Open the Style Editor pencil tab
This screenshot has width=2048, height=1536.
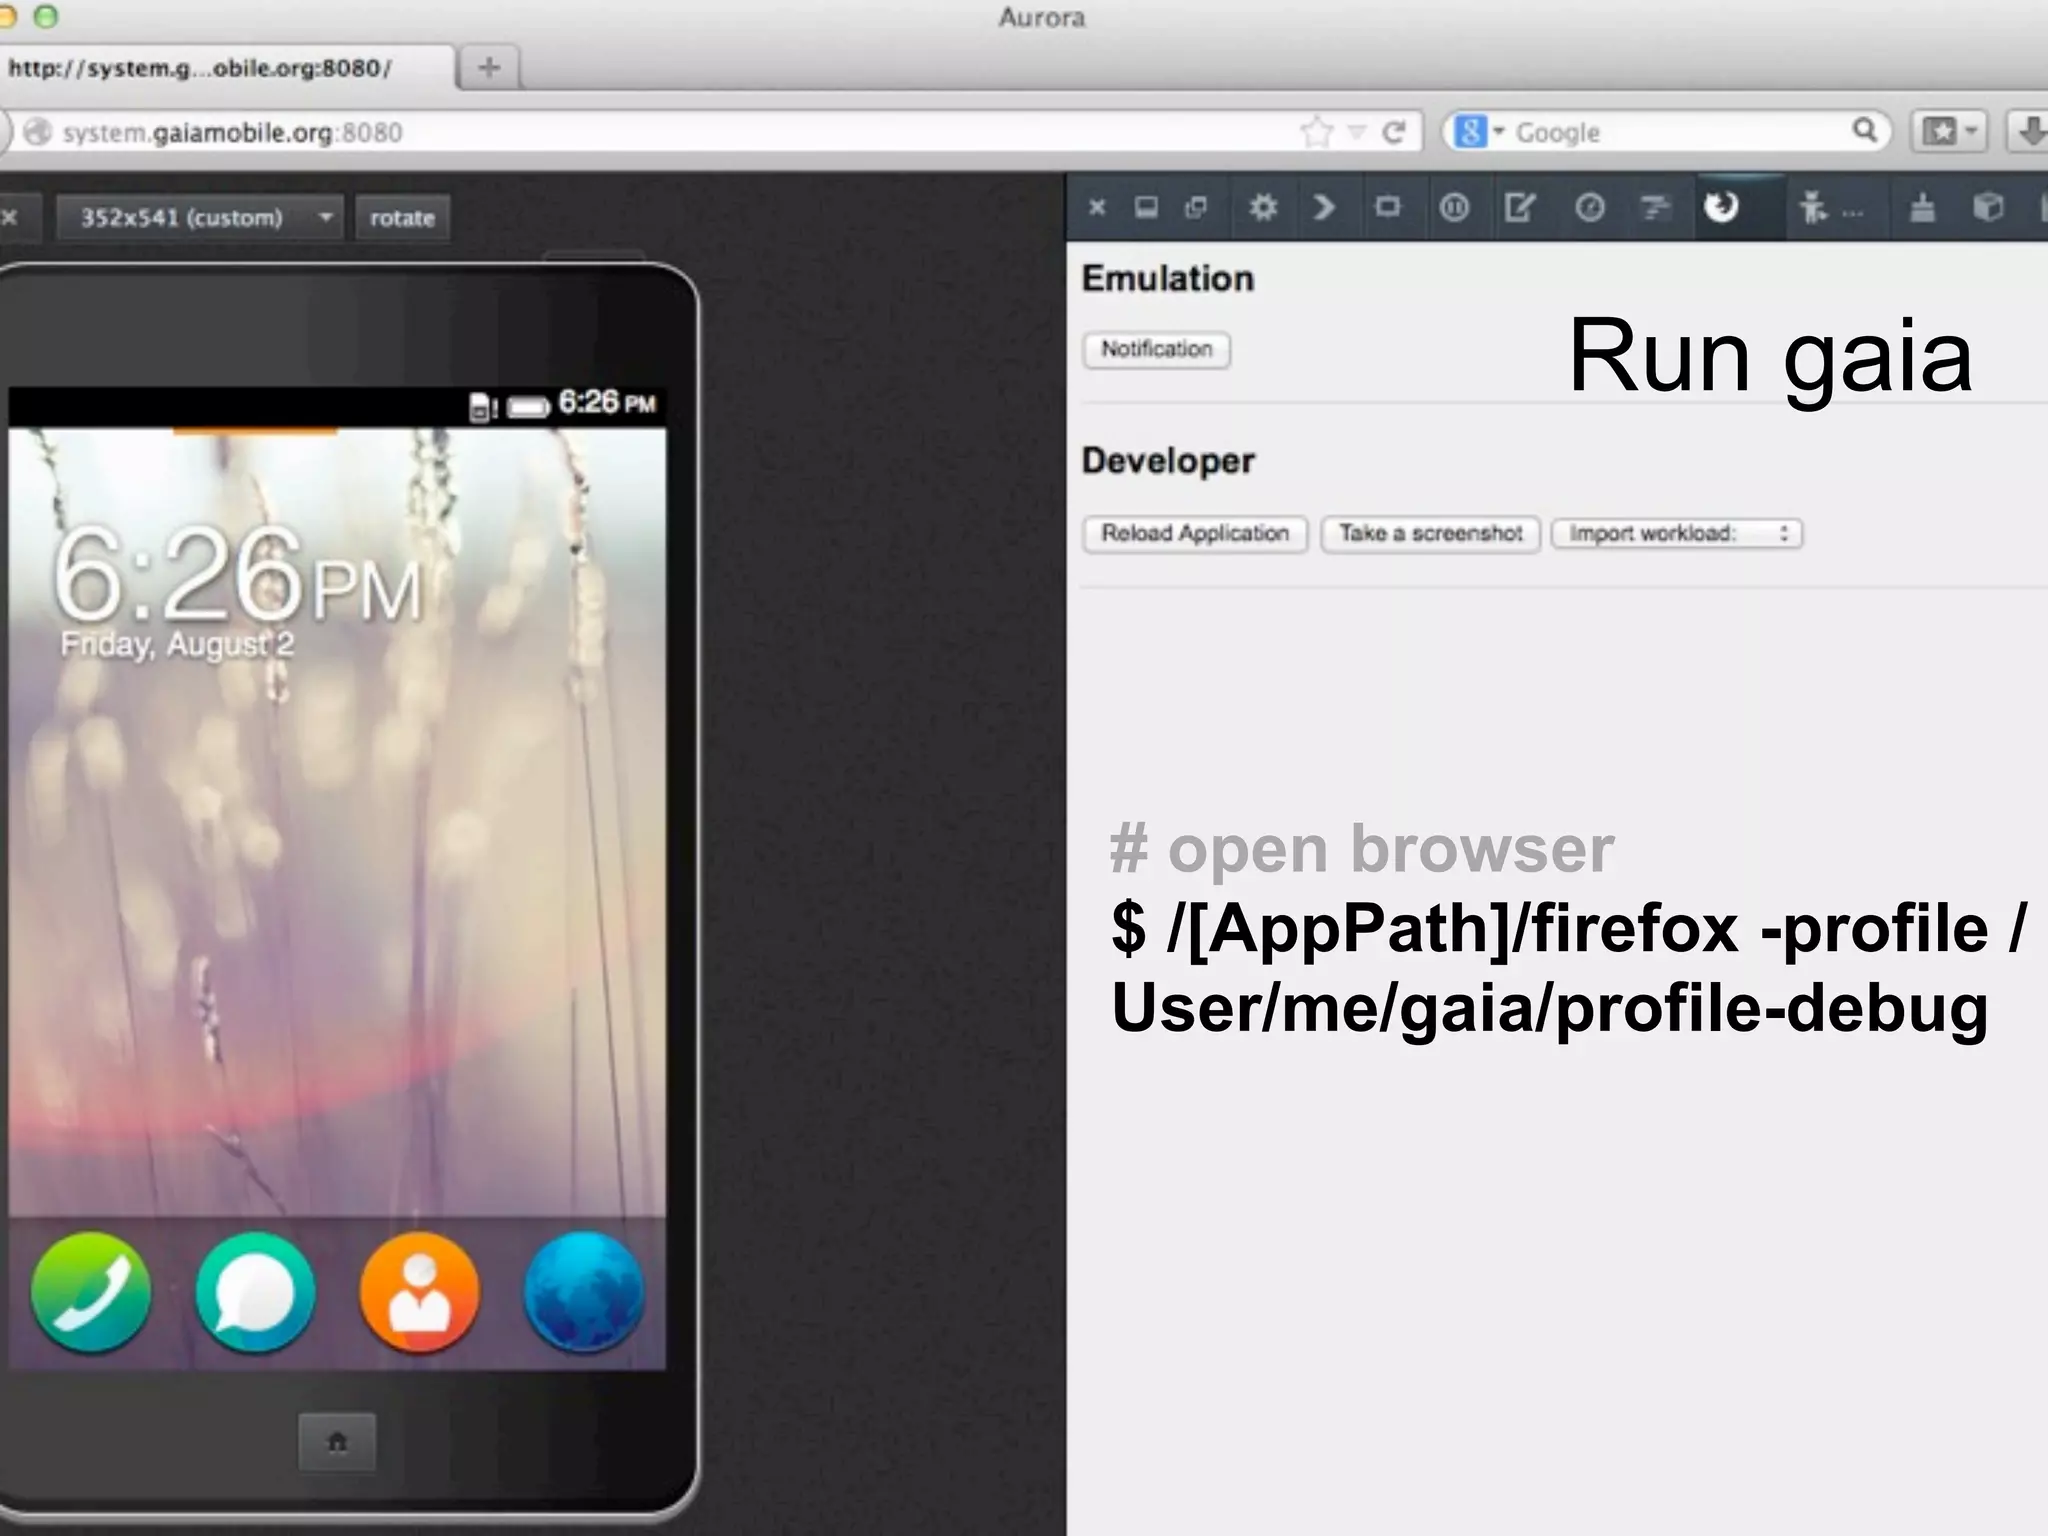click(1520, 208)
